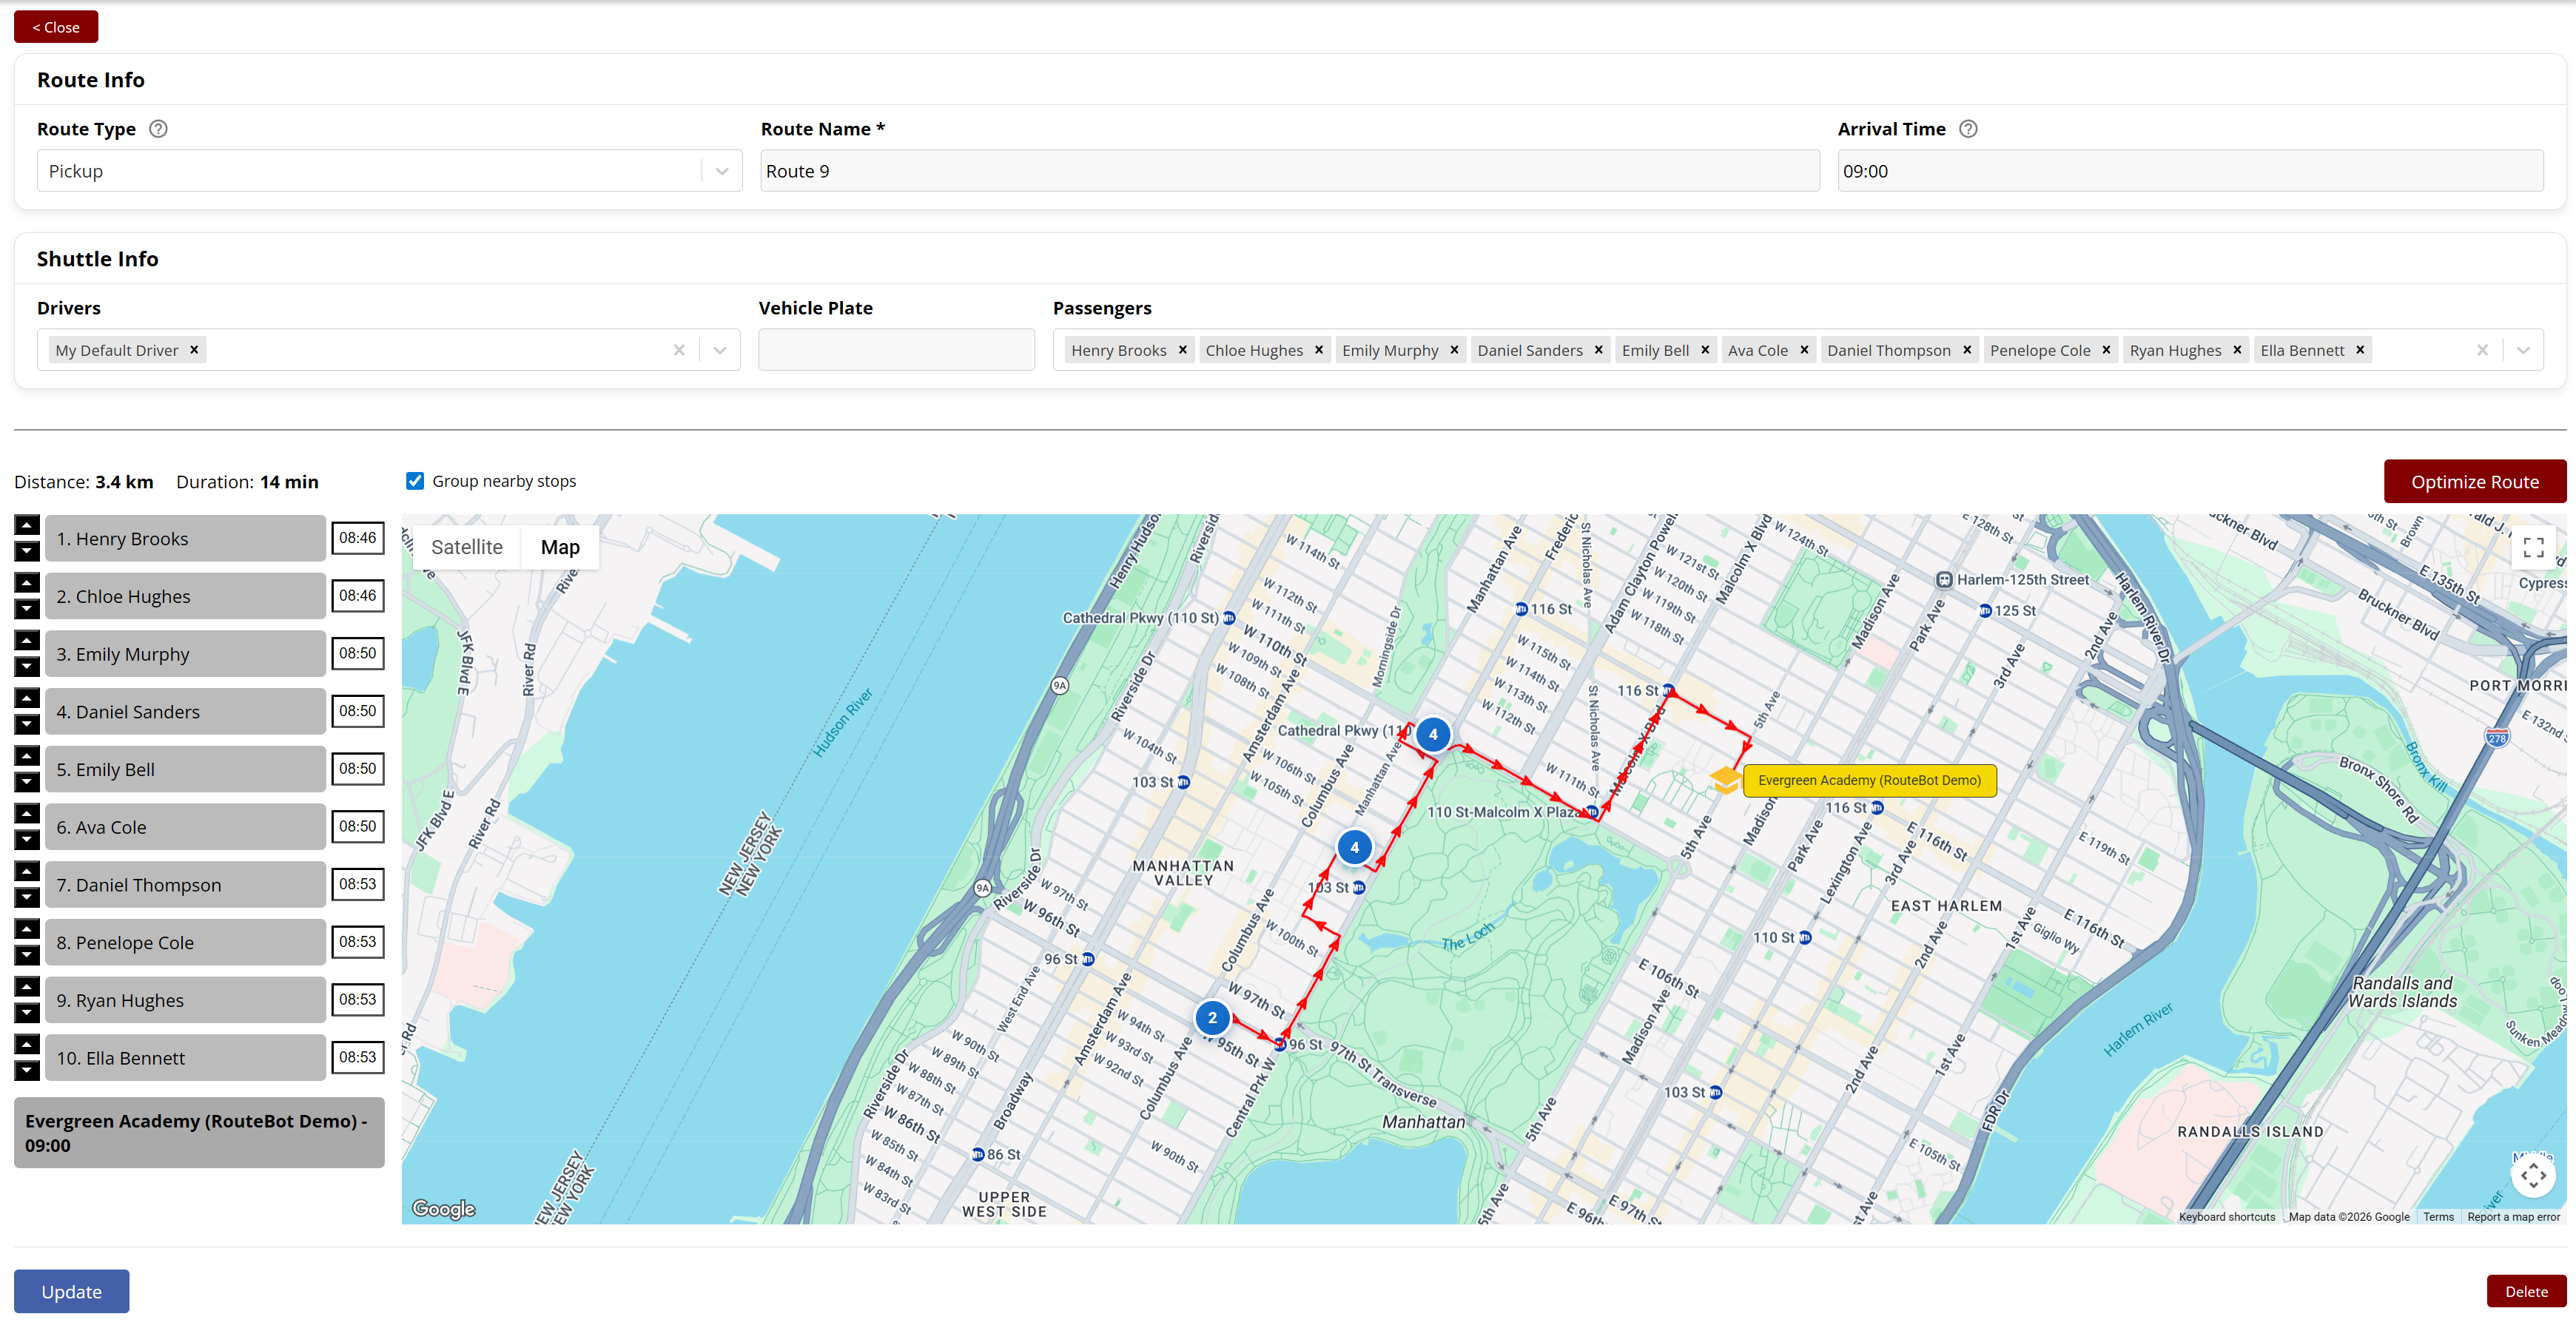Remove Ryan Hughes passenger tag
This screenshot has width=2576, height=1328.
[x=2237, y=349]
